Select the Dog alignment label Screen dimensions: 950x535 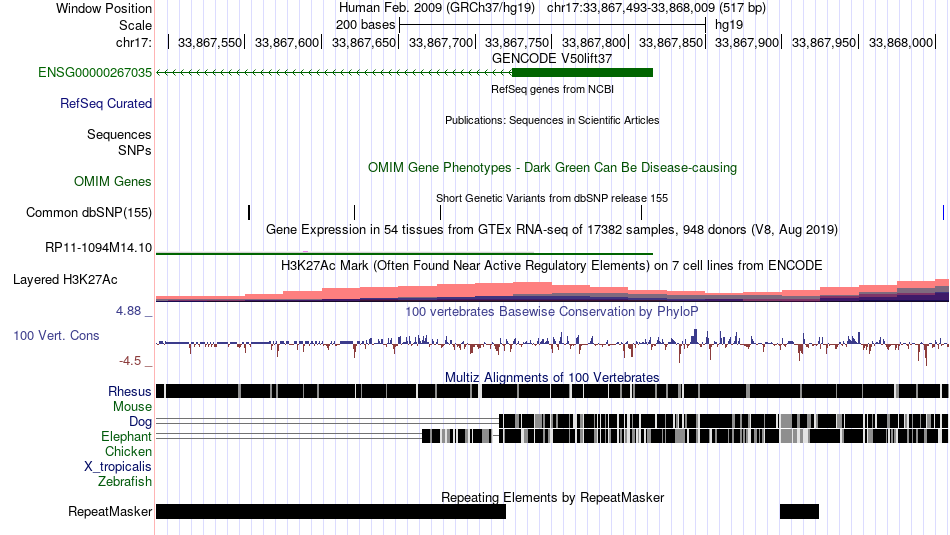(141, 422)
